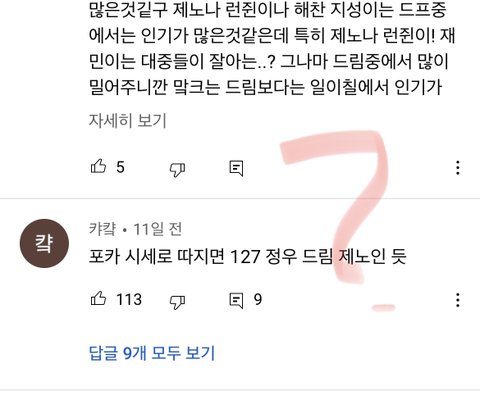Like the 카캭 comment with 113 likes
Image resolution: width=480 pixels, height=400 pixels.
click(98, 298)
